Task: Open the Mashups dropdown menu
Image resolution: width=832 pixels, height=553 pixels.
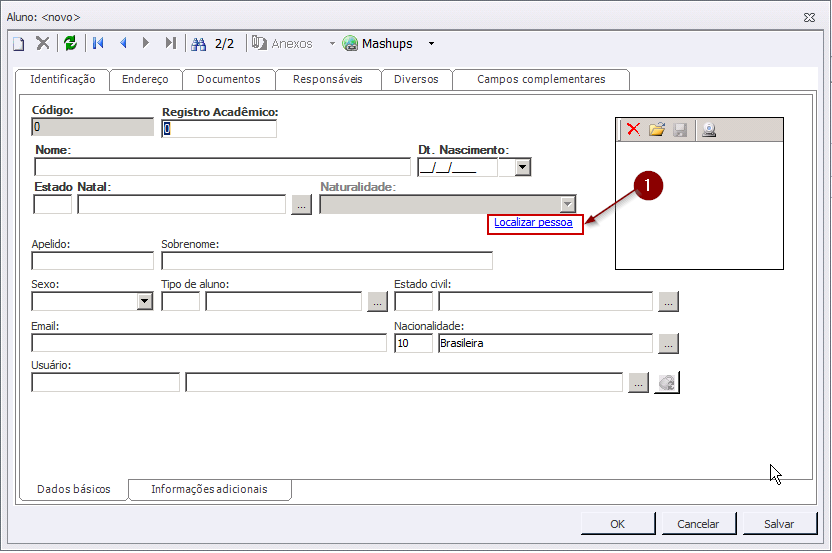Action: tap(431, 44)
